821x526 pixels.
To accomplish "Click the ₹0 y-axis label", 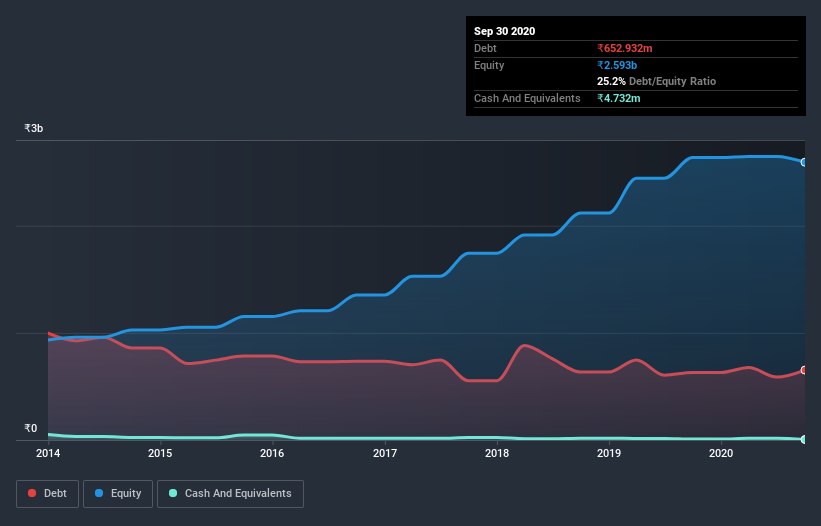I will pos(31,428).
